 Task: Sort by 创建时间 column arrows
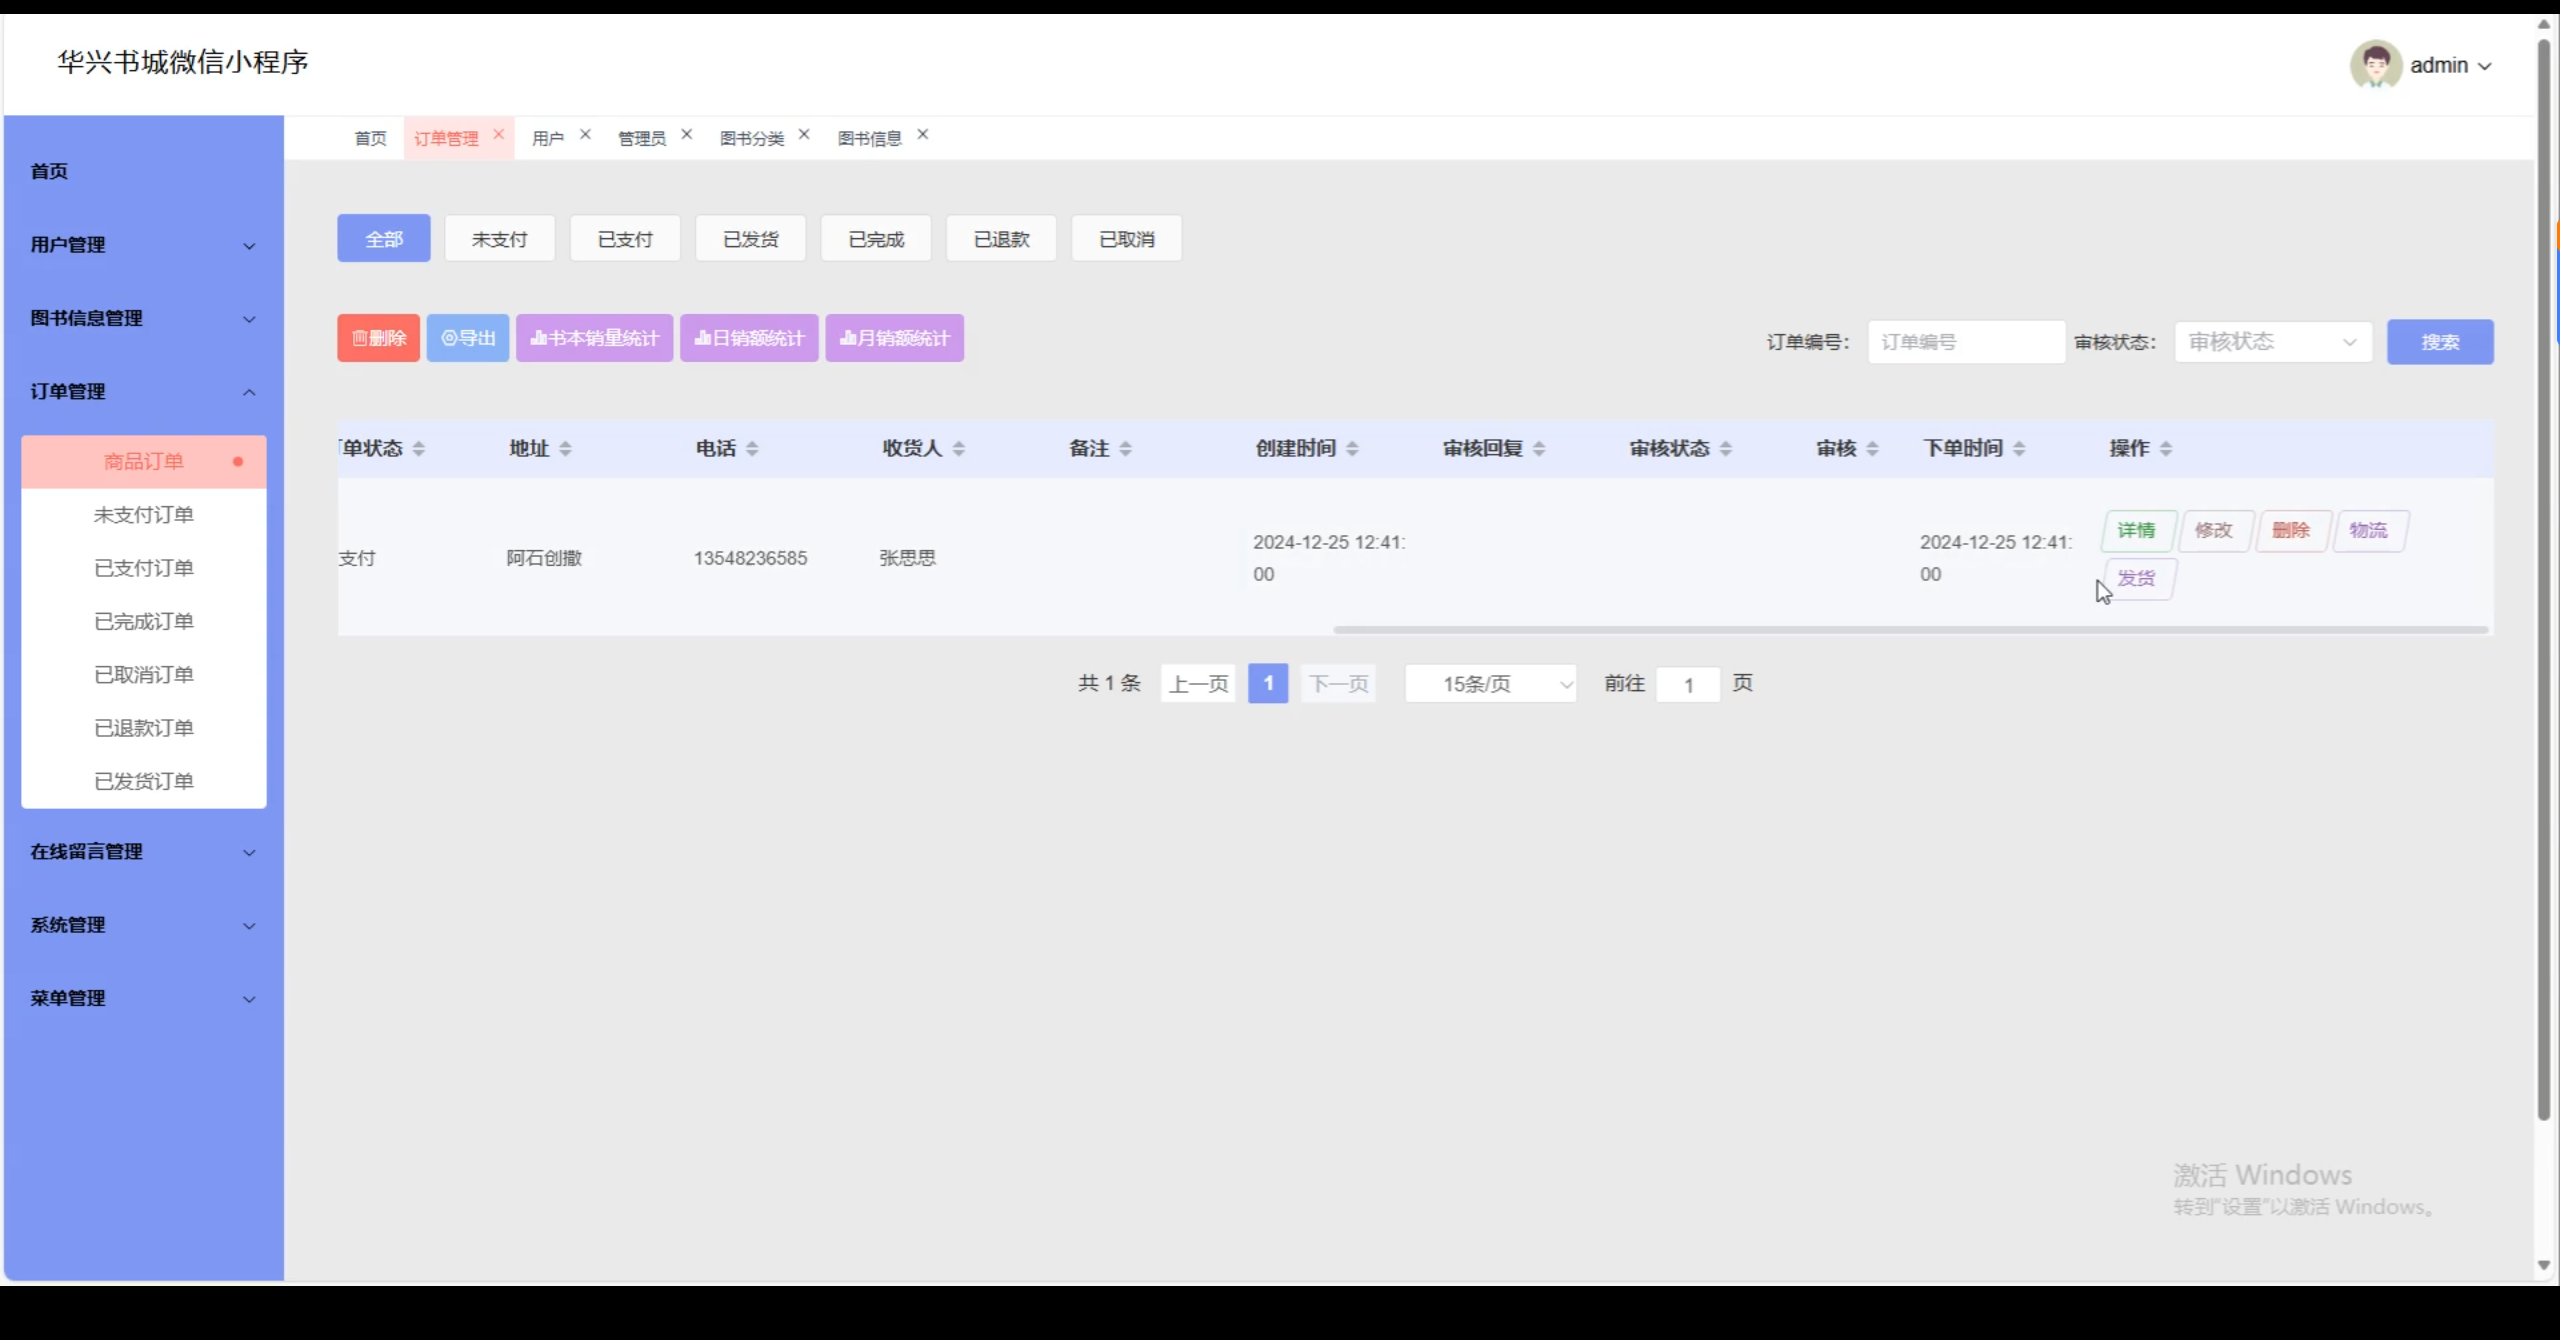[1352, 449]
